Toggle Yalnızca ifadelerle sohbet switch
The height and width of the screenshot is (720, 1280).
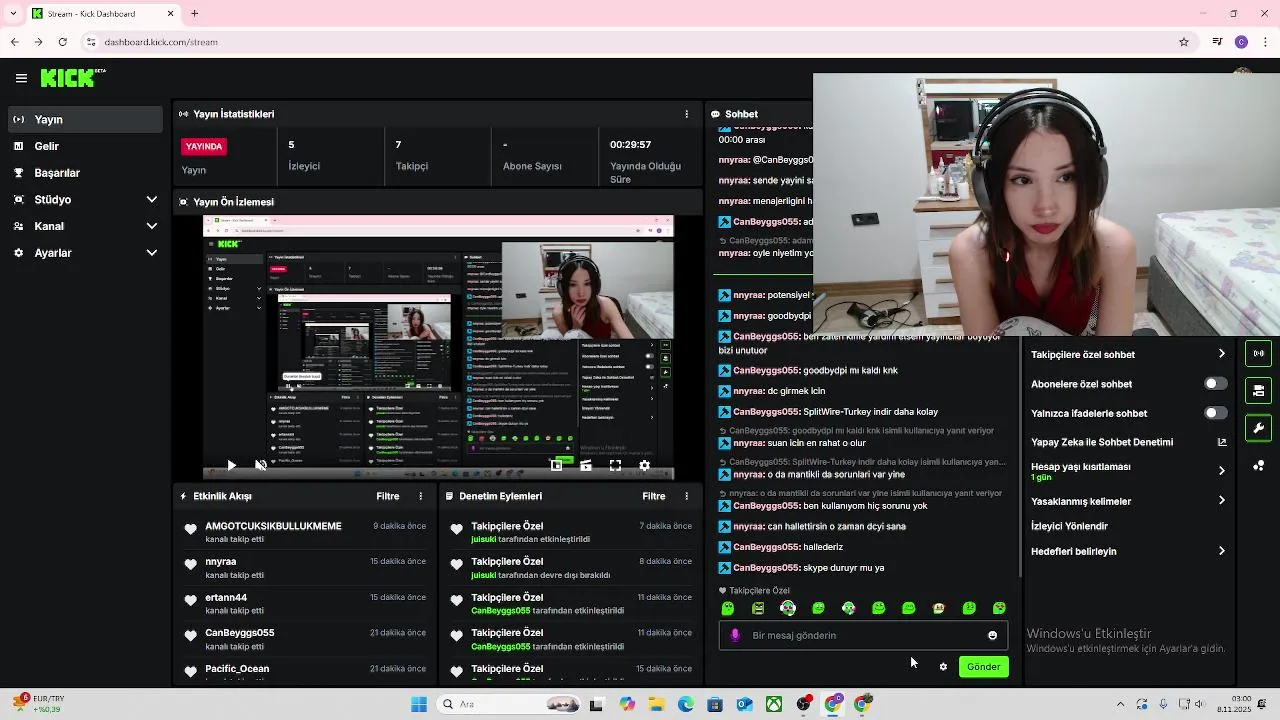point(1215,413)
